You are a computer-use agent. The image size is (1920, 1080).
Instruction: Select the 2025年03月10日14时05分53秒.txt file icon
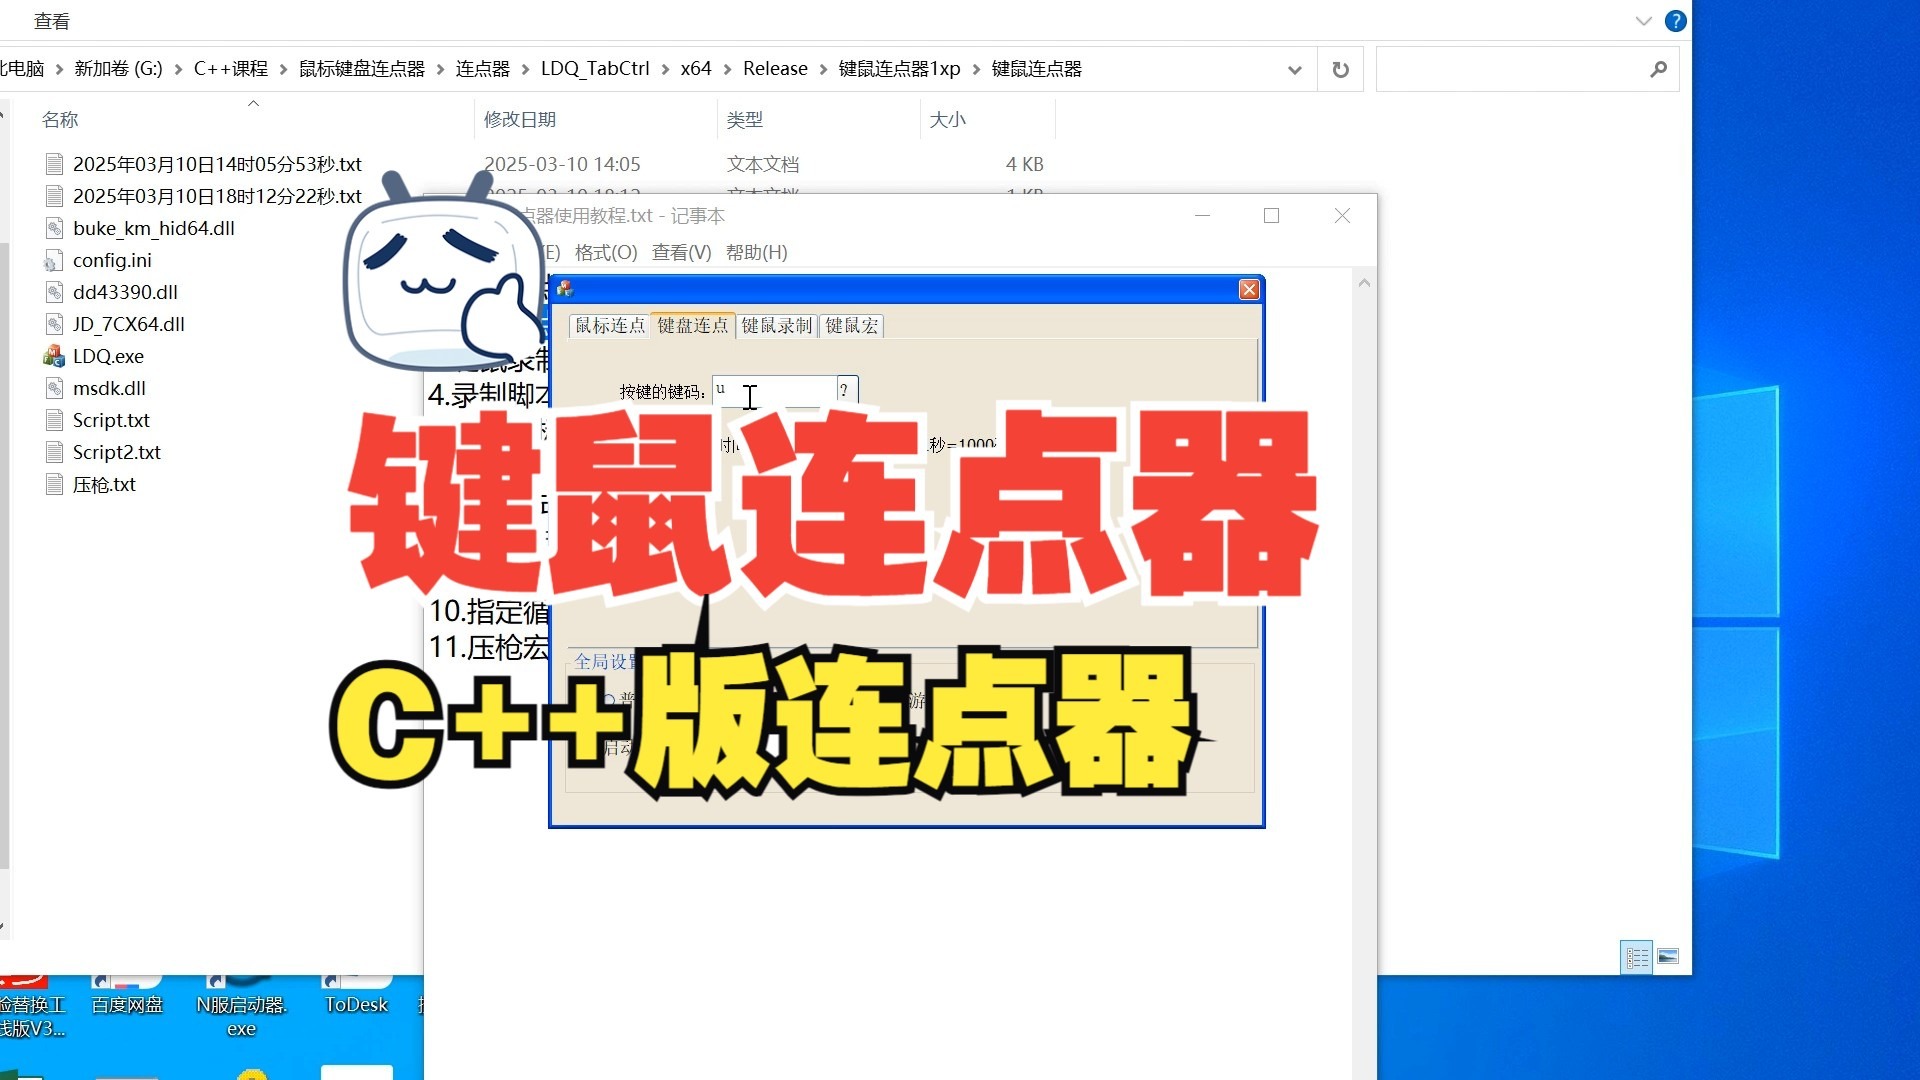55,164
